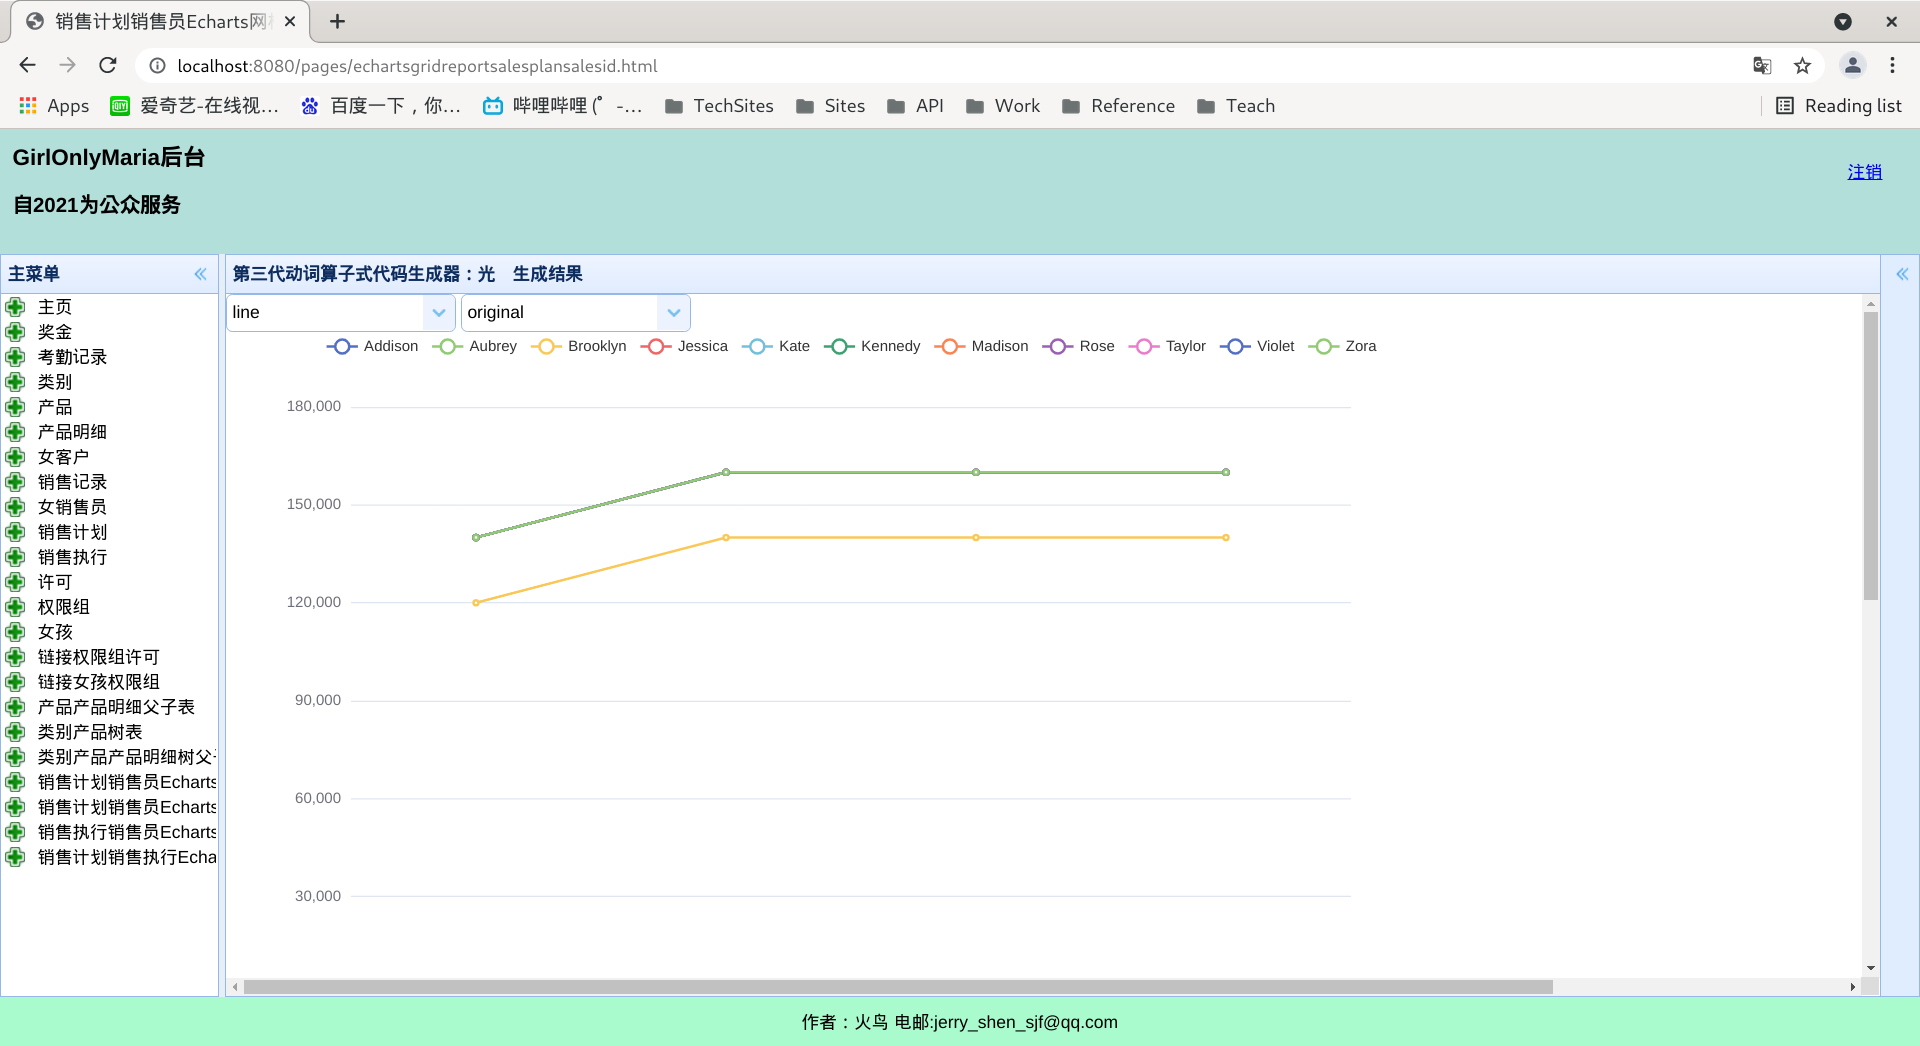
Task: Click the site info icon in address bar
Action: tap(157, 66)
